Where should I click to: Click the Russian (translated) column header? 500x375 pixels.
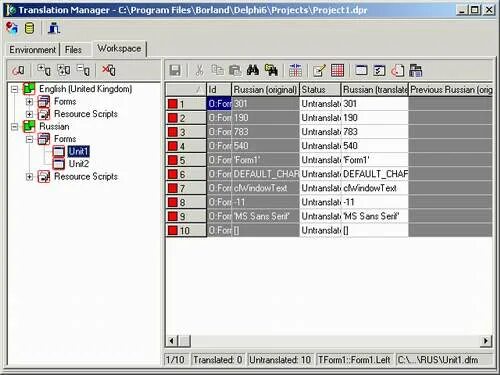[375, 90]
